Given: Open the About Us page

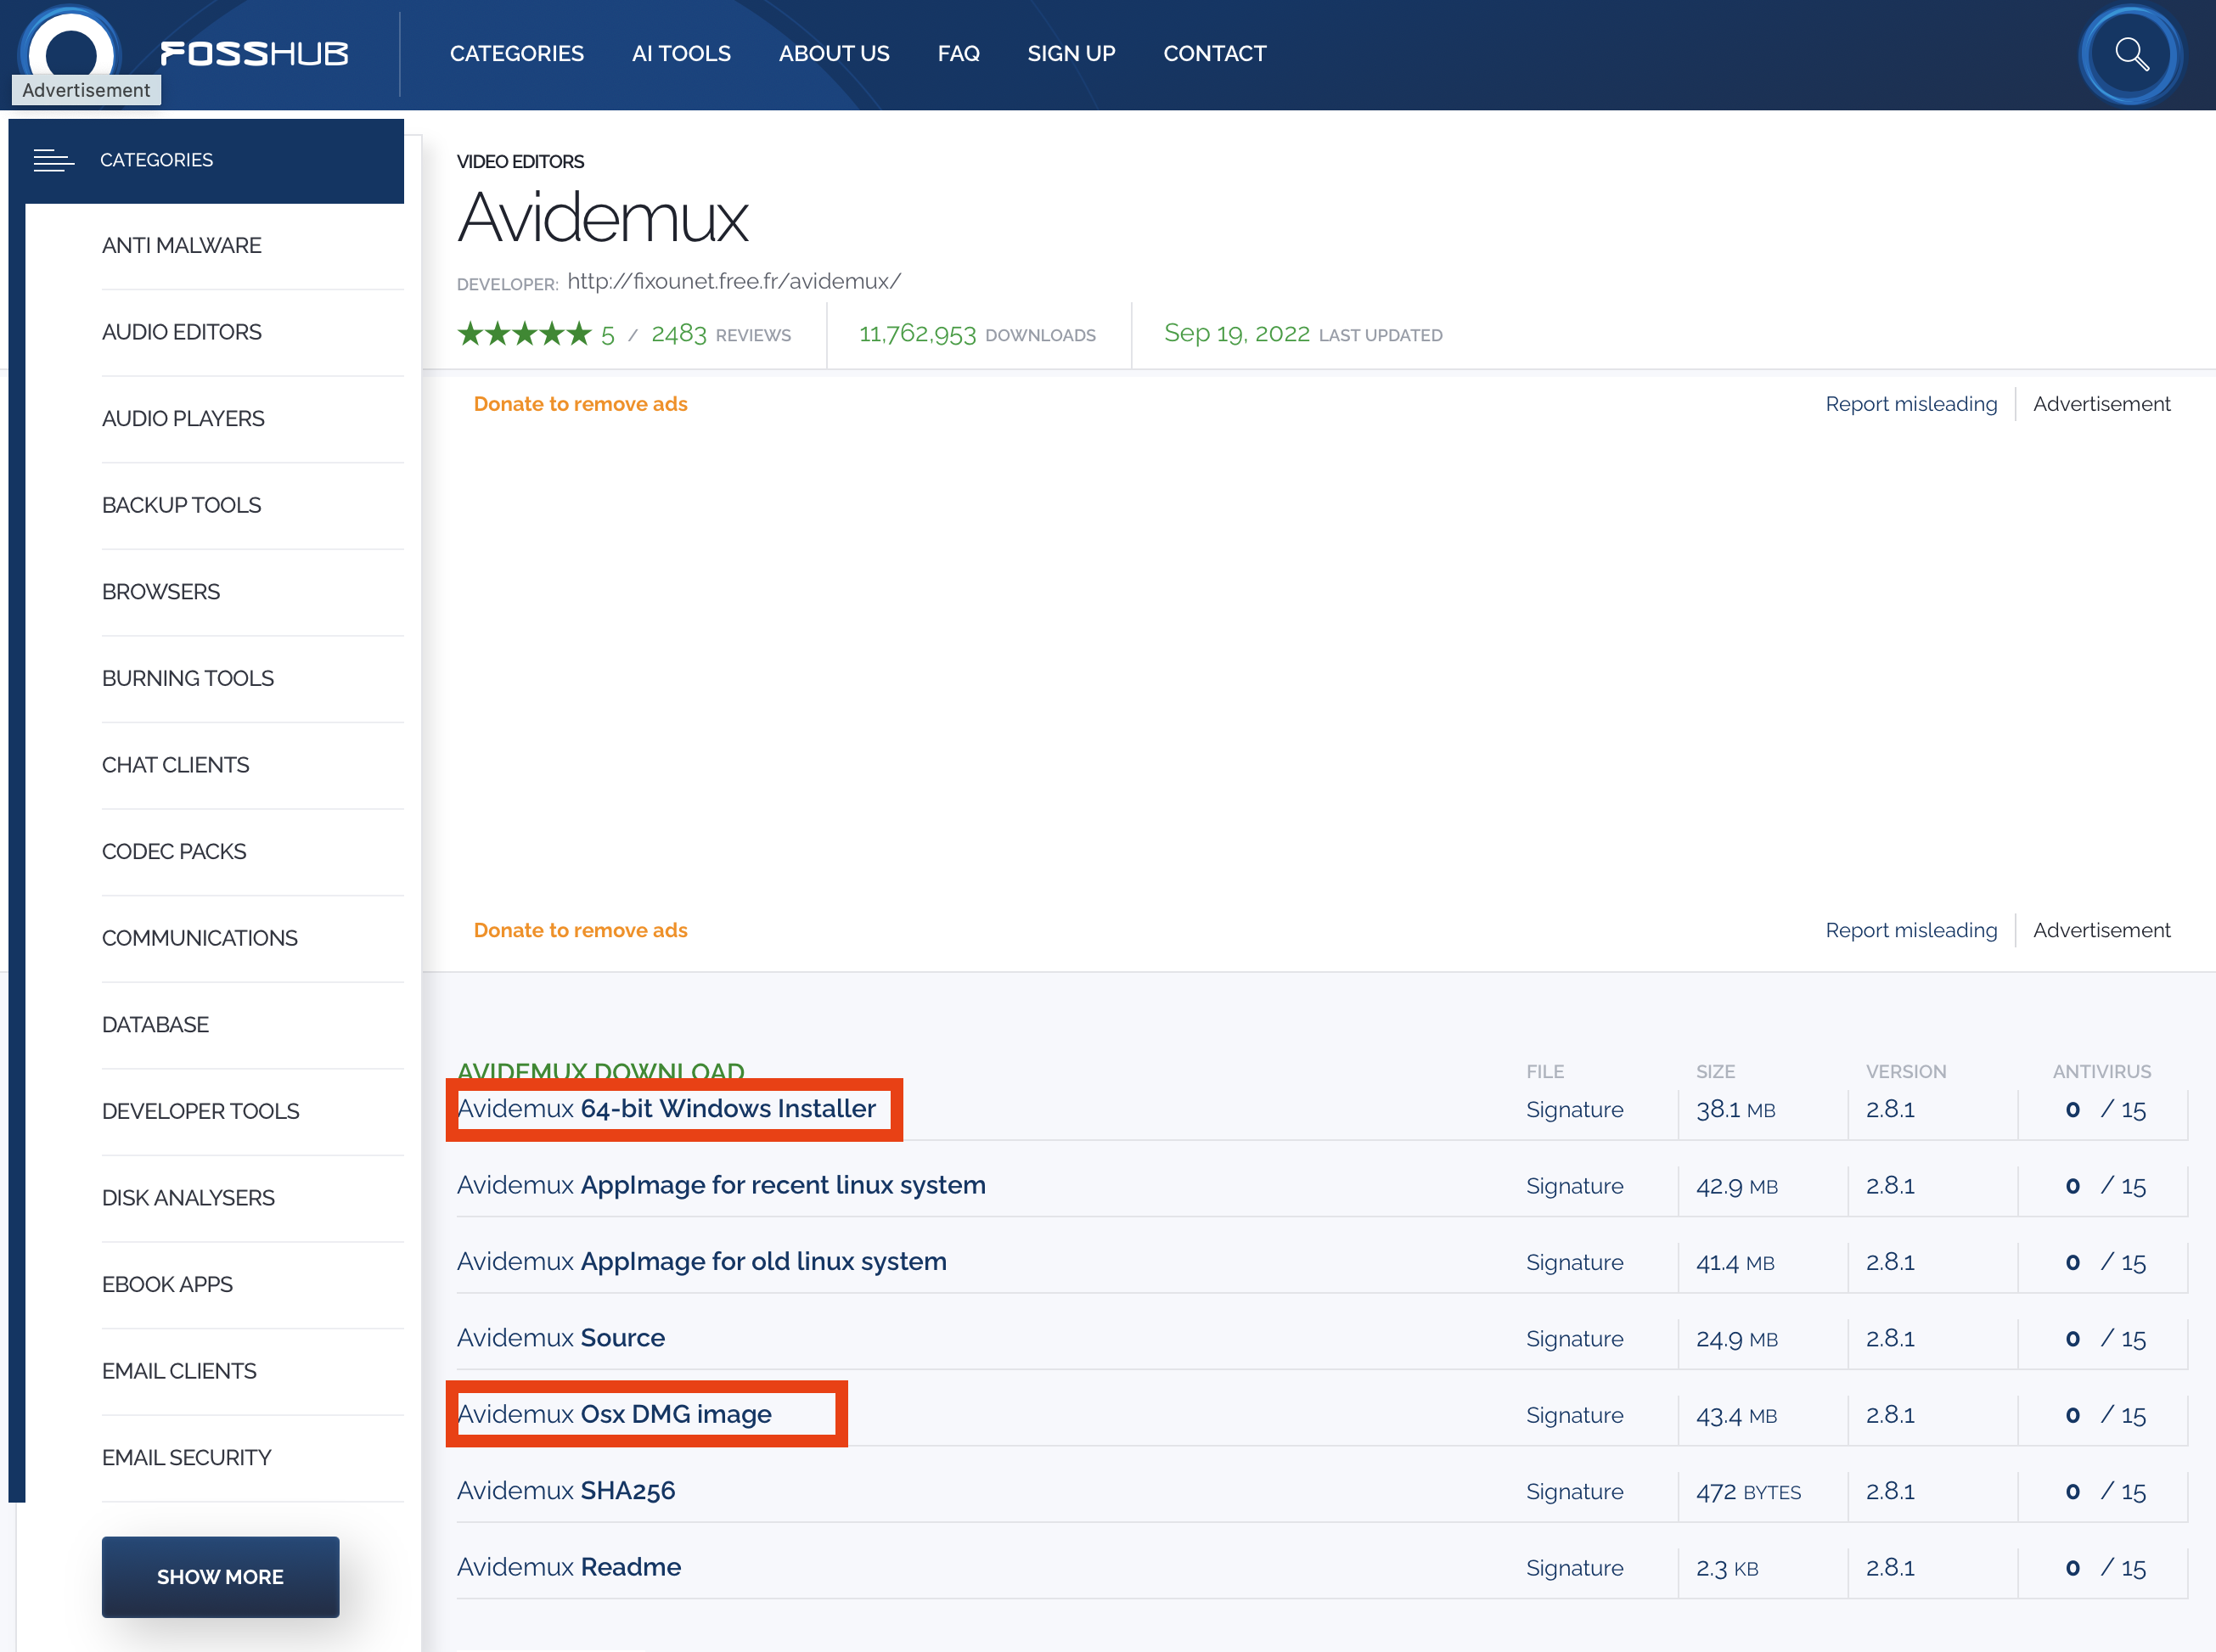Looking at the screenshot, I should (x=833, y=54).
